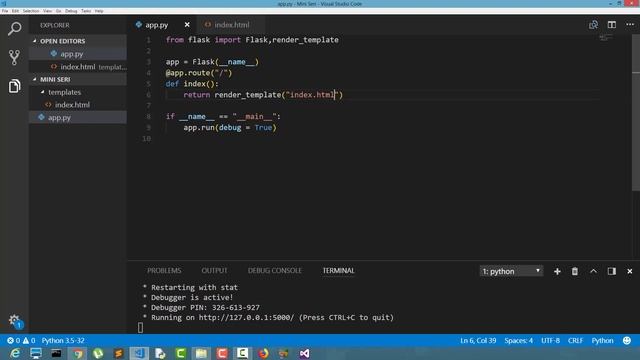This screenshot has width=640, height=360.
Task: Select Python 3.5-32 interpreter in status bar
Action: [63, 340]
